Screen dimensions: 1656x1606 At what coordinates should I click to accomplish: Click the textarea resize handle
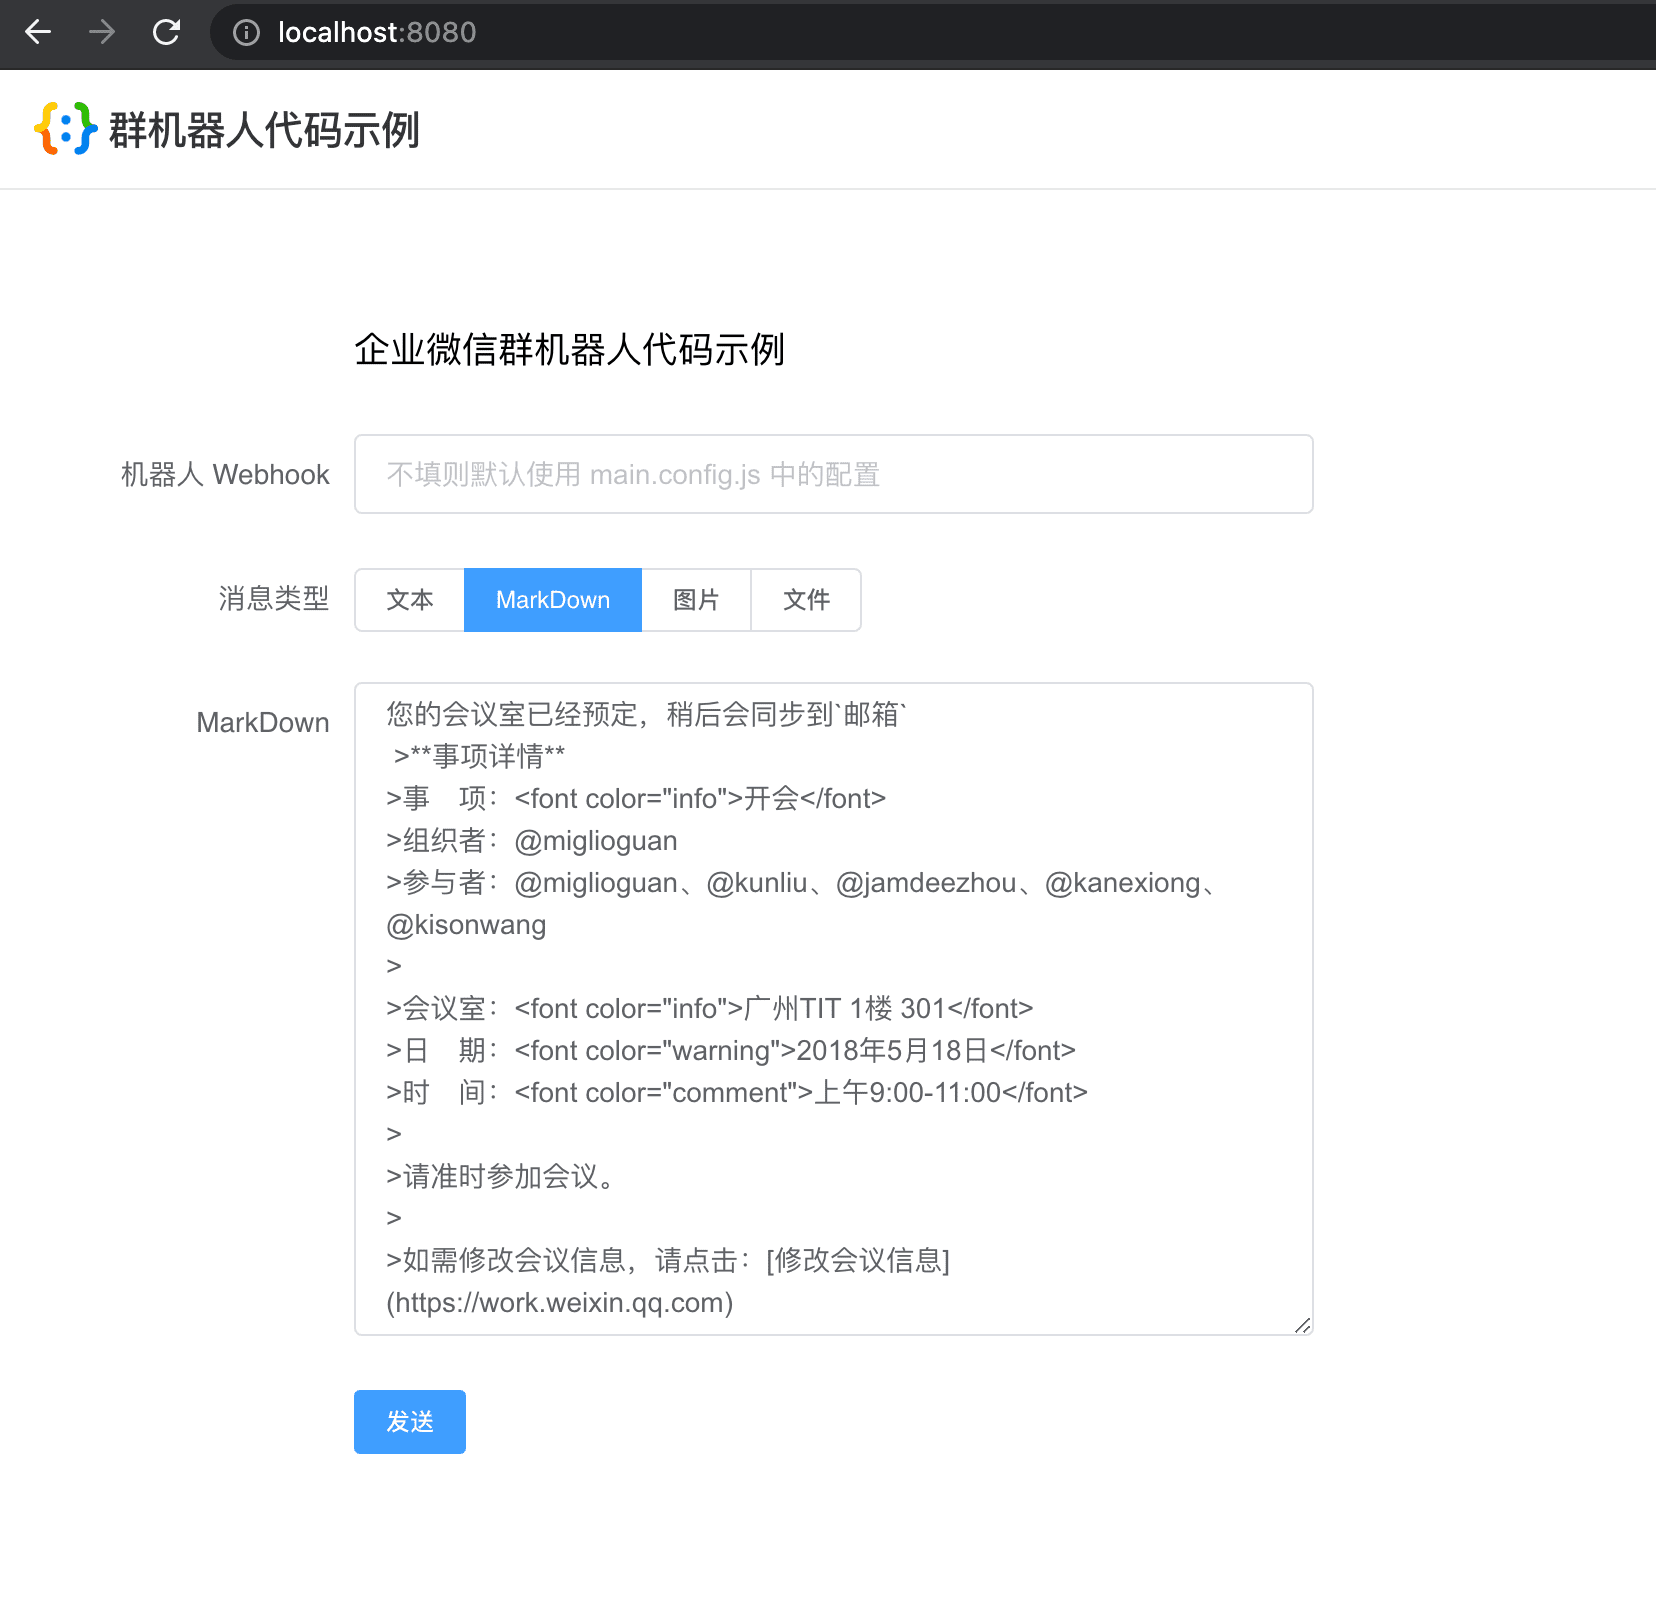(x=1301, y=1324)
